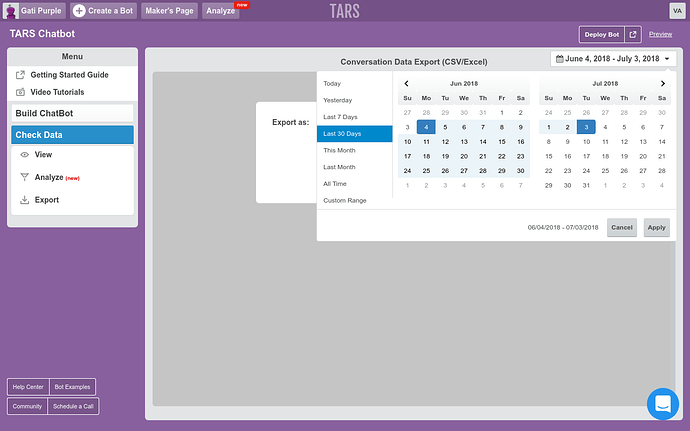Click the Deploy Bot button
This screenshot has width=690, height=431.
[602, 34]
